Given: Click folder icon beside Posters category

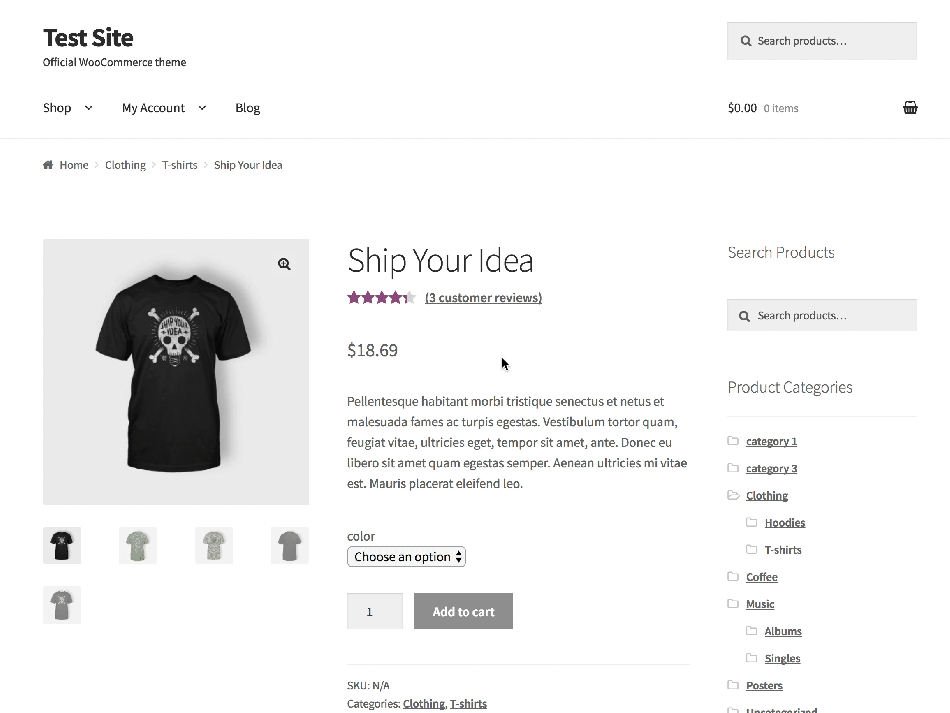Looking at the screenshot, I should pos(733,685).
